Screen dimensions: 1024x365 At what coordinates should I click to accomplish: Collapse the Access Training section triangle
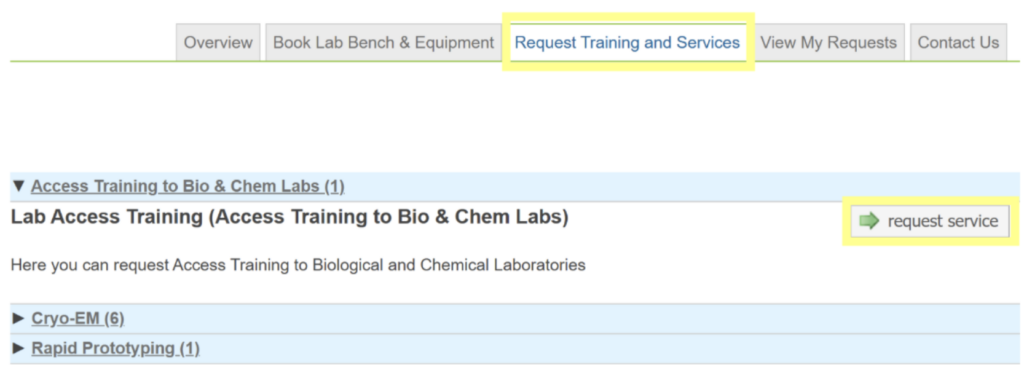(x=19, y=187)
